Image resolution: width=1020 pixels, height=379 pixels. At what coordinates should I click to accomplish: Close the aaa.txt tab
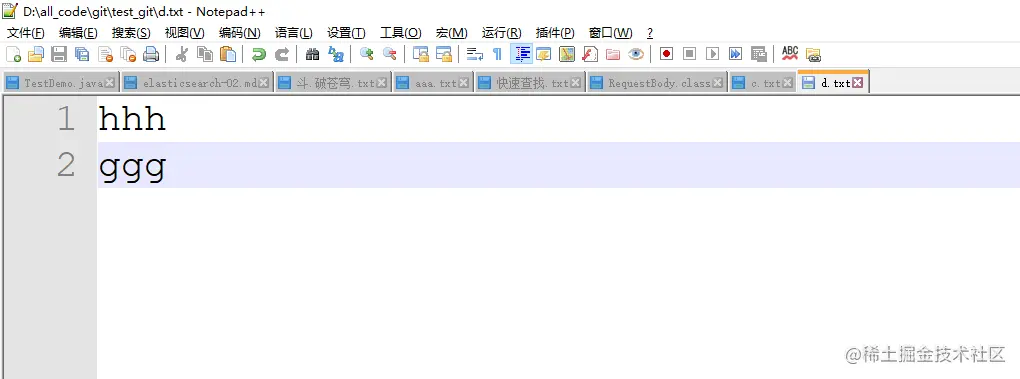pos(463,83)
